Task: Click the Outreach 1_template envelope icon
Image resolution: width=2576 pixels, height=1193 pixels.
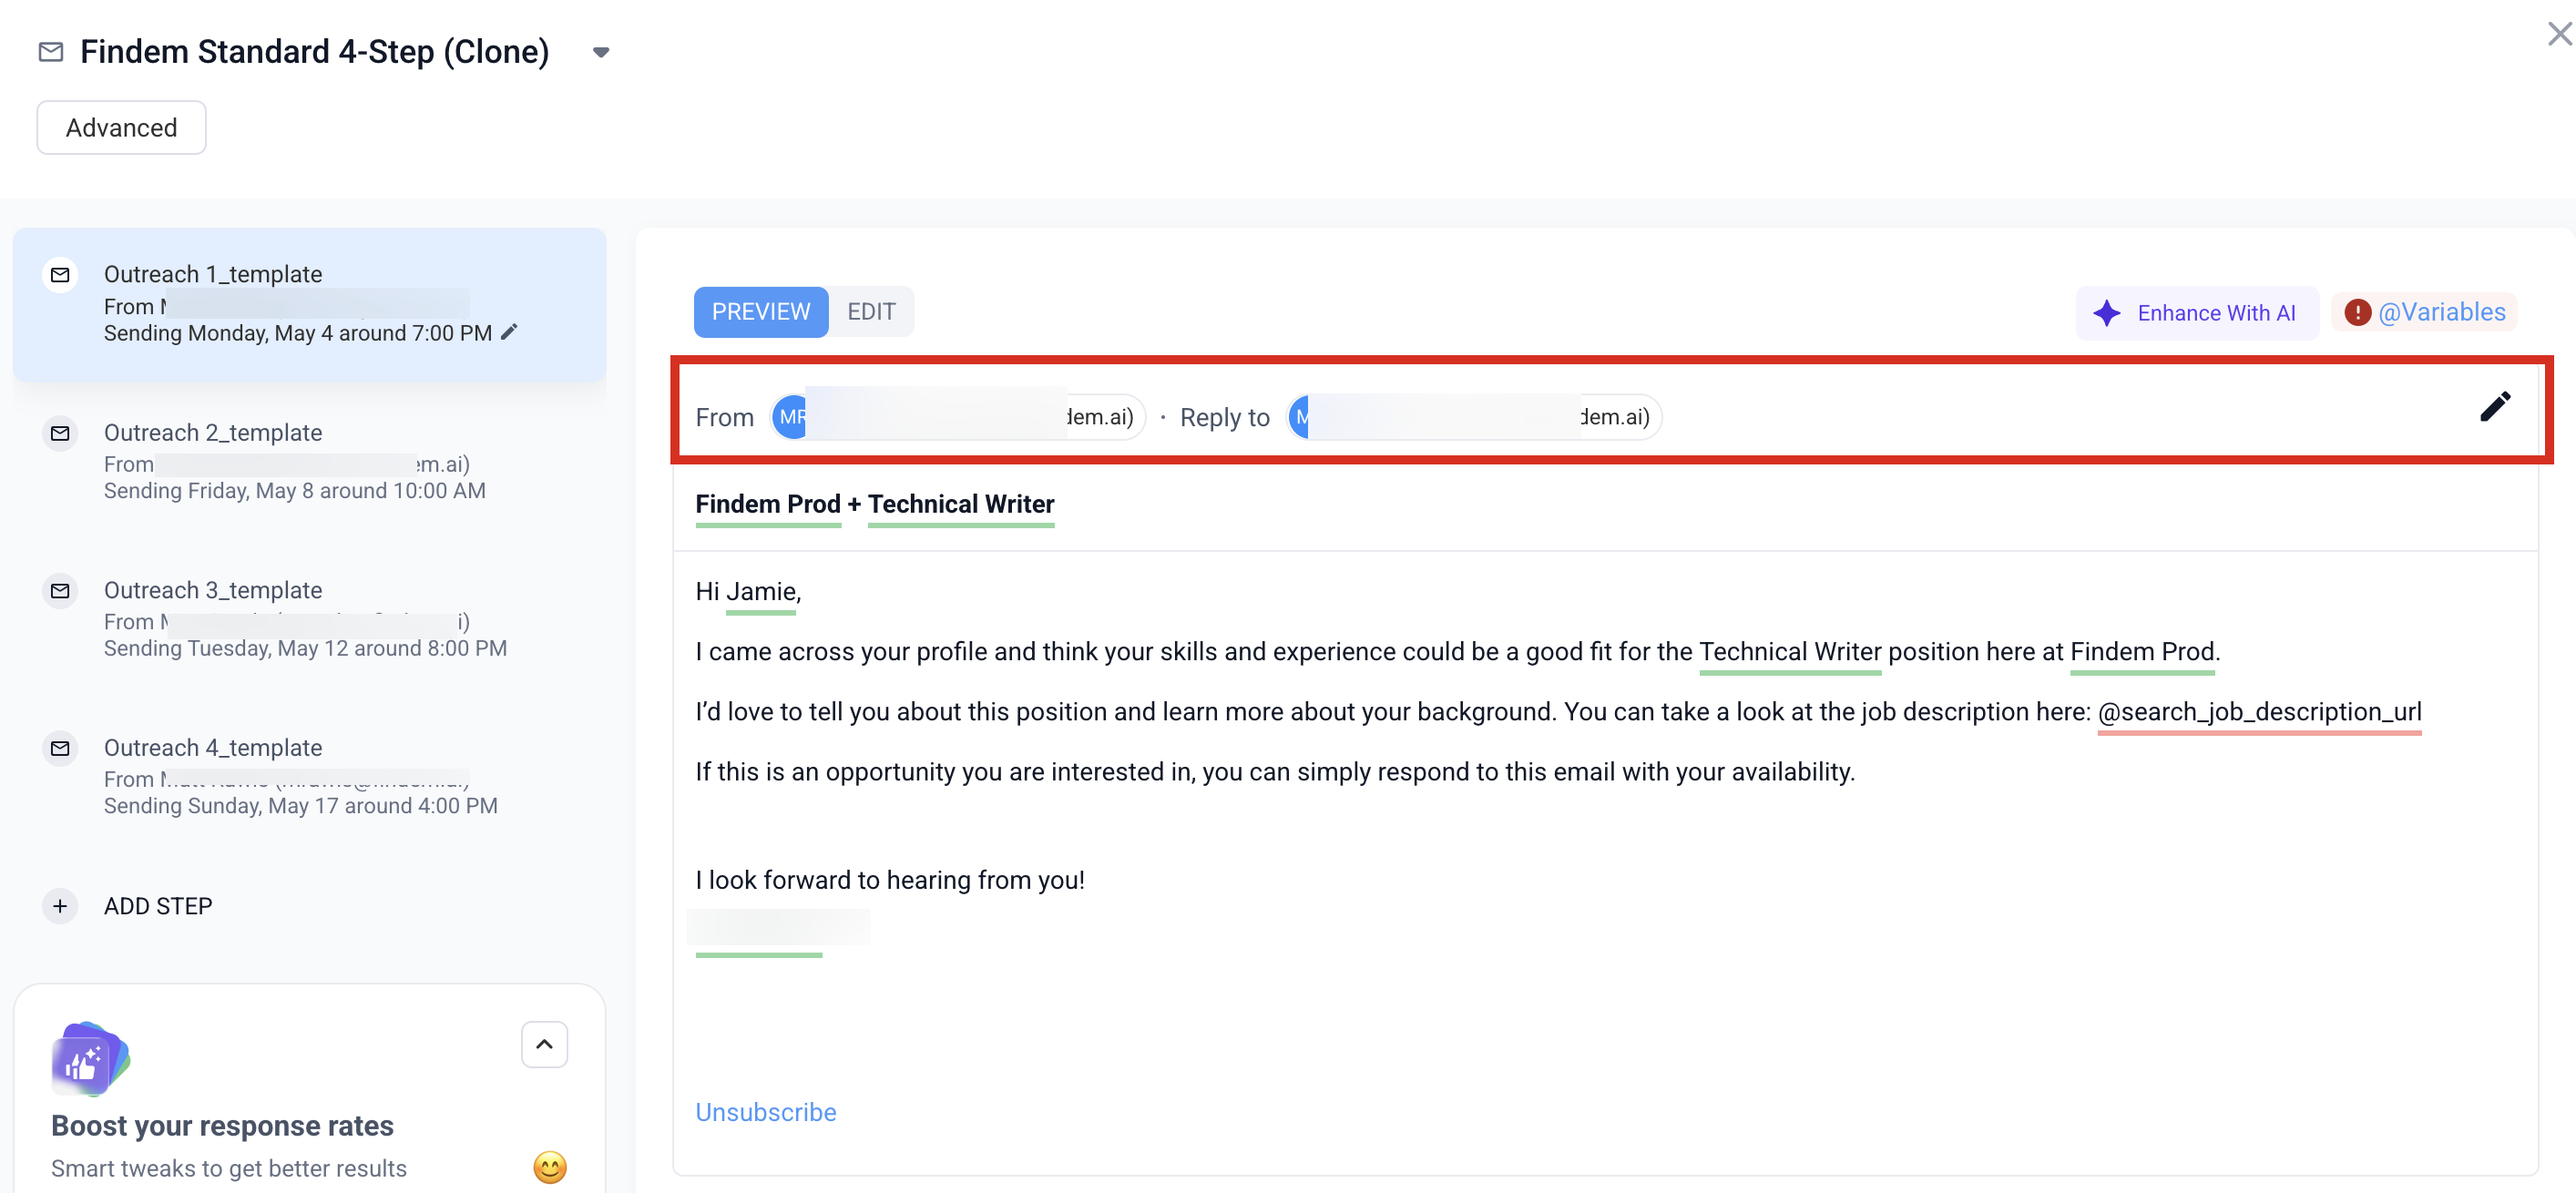Action: (x=60, y=274)
